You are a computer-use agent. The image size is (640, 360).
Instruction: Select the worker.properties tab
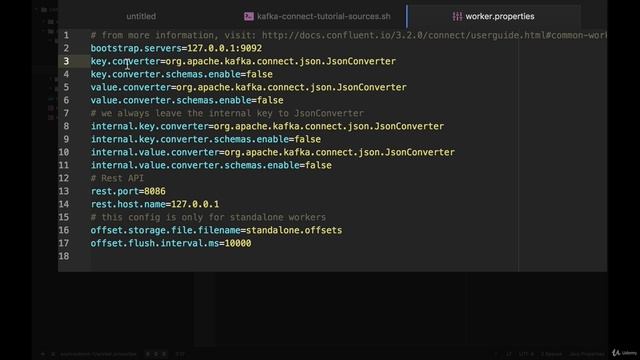pyautogui.click(x=500, y=16)
